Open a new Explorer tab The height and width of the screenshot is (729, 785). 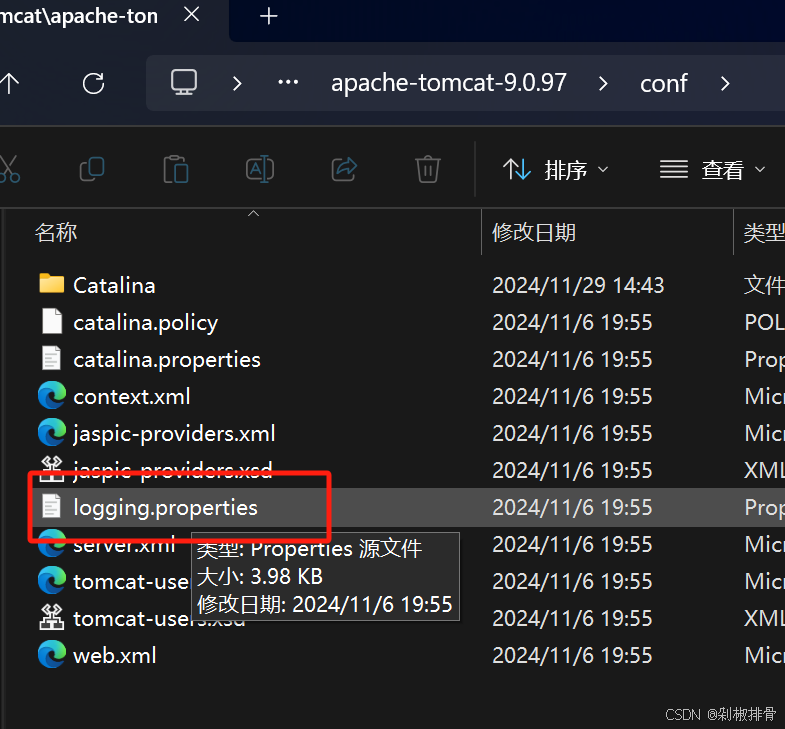(268, 16)
